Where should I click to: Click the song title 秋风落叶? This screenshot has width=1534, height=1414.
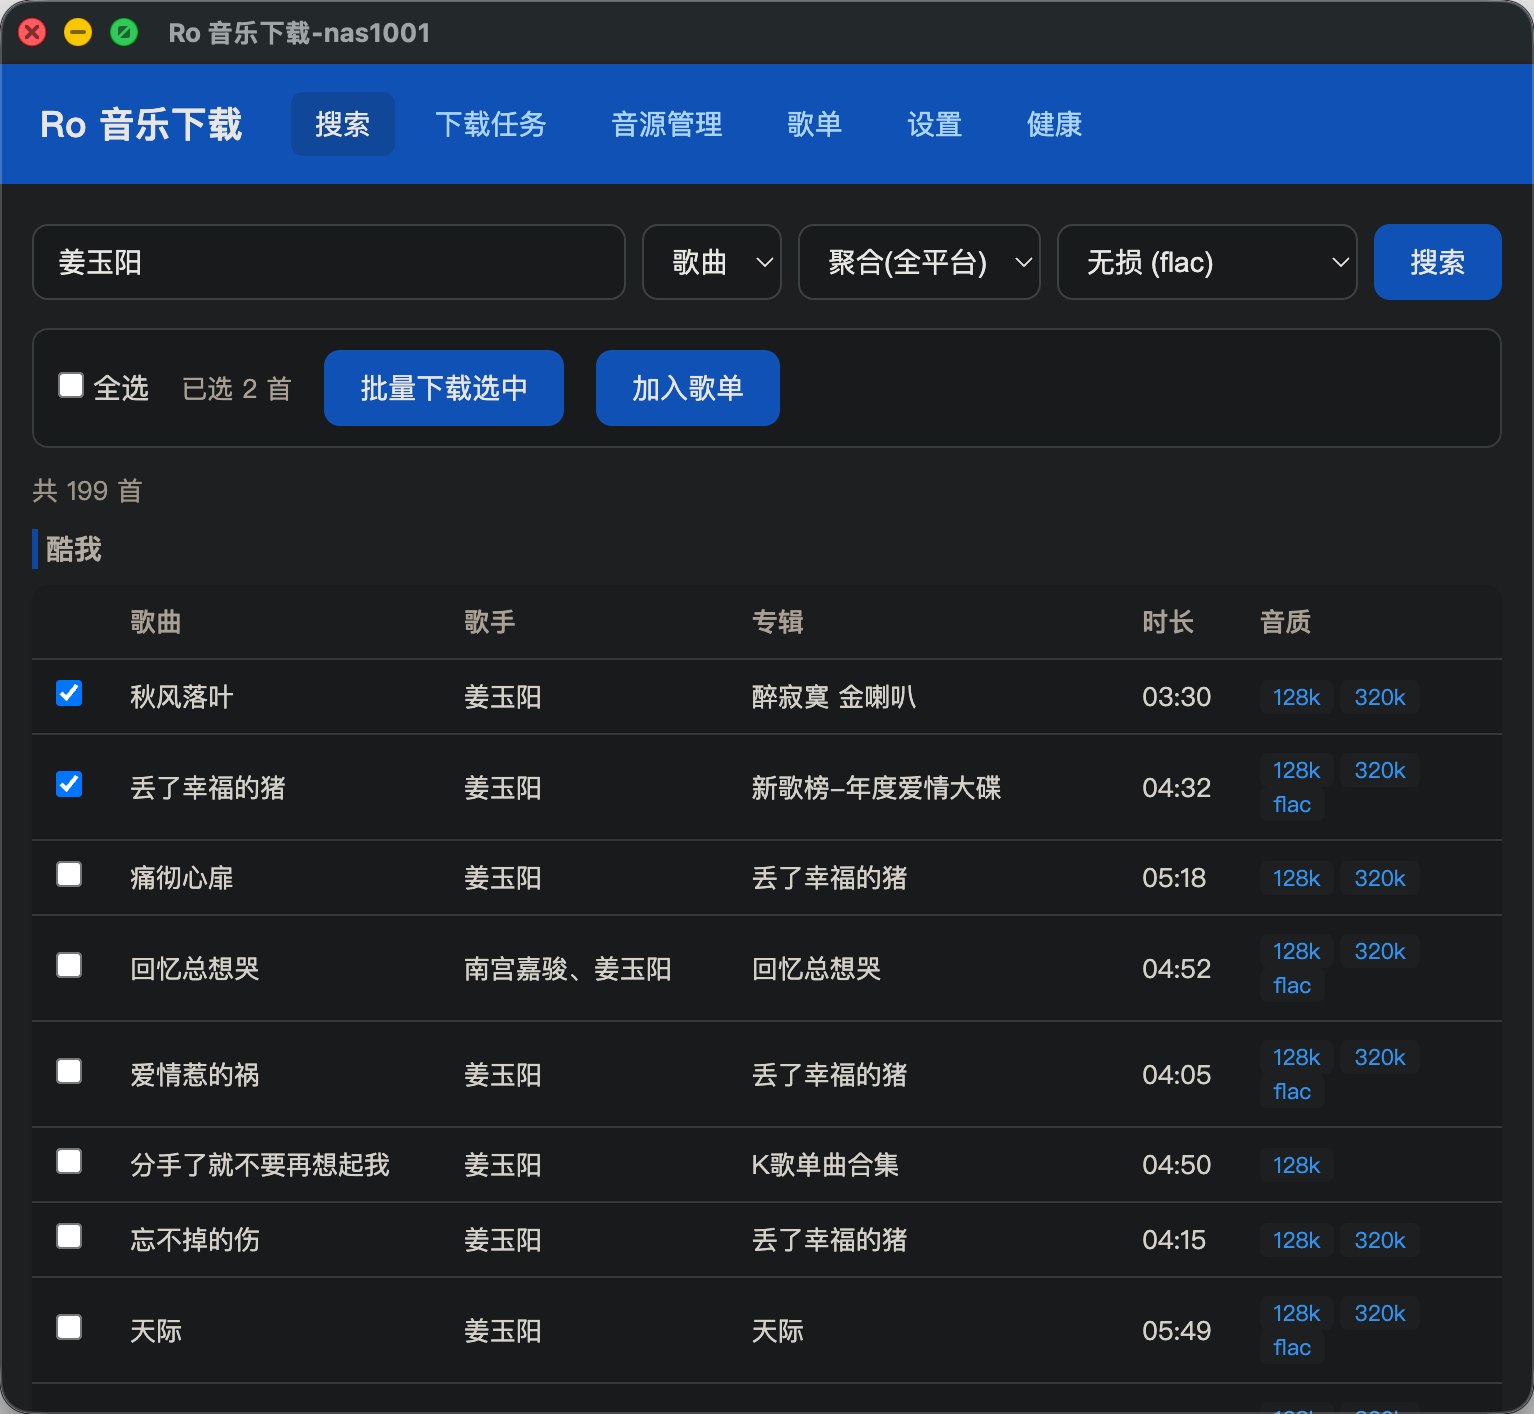(182, 697)
